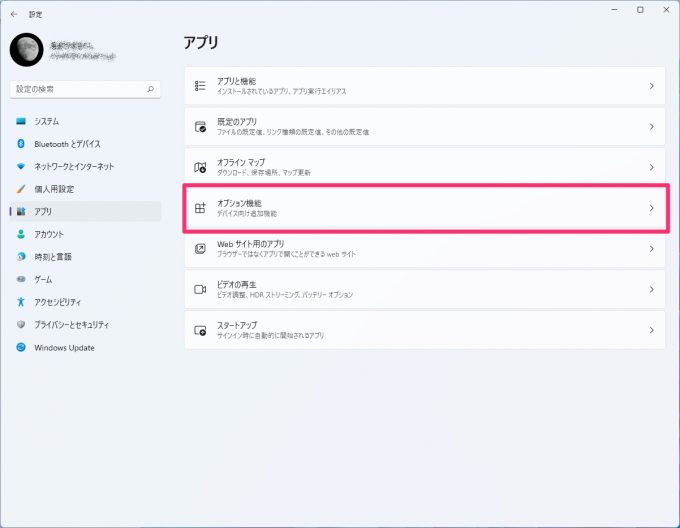This screenshot has width=680, height=528.
Task: Click the オフライン マップ map icon
Action: (x=200, y=167)
